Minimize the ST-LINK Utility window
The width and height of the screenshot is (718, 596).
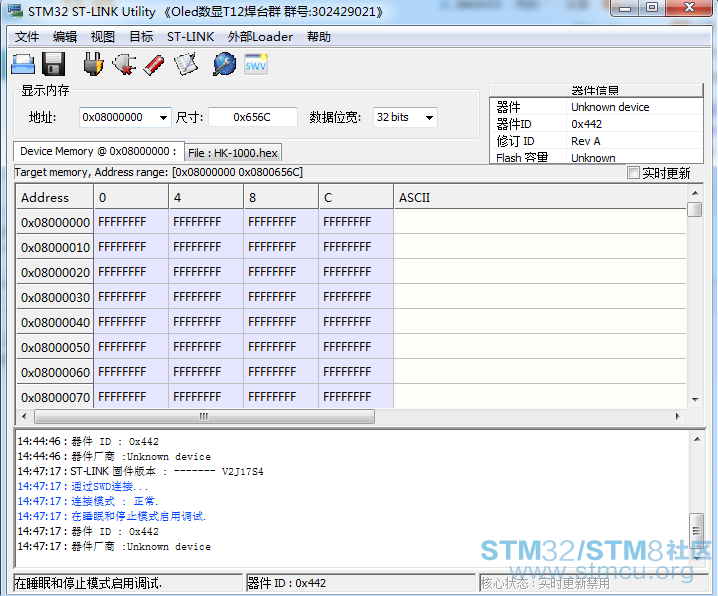[x=625, y=8]
